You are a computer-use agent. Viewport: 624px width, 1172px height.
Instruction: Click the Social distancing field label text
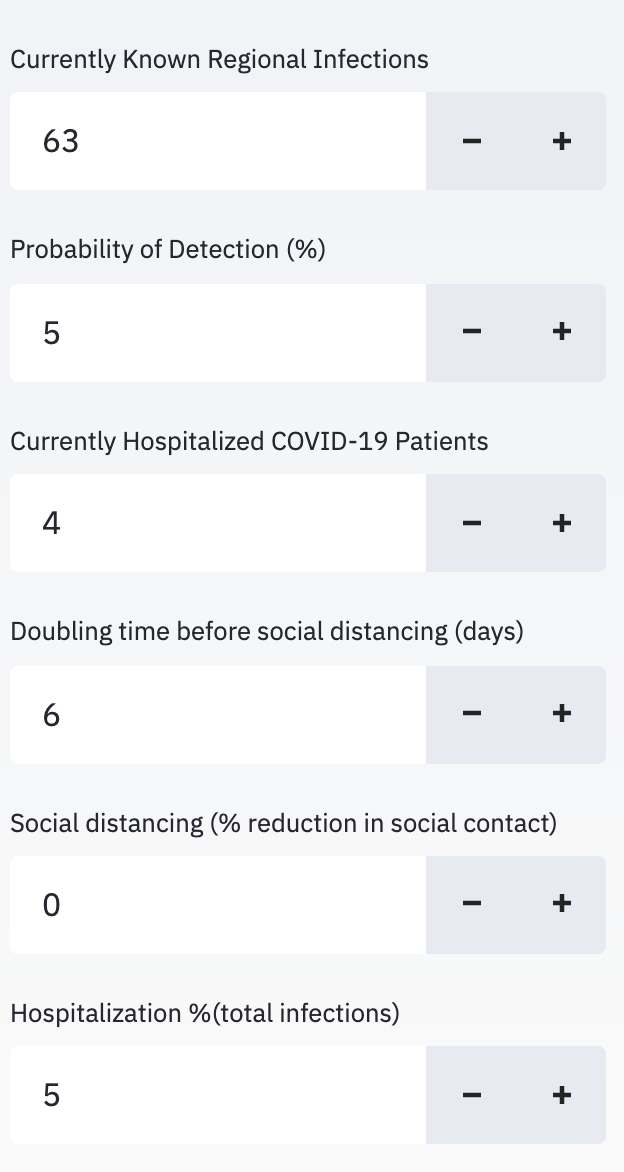click(283, 823)
